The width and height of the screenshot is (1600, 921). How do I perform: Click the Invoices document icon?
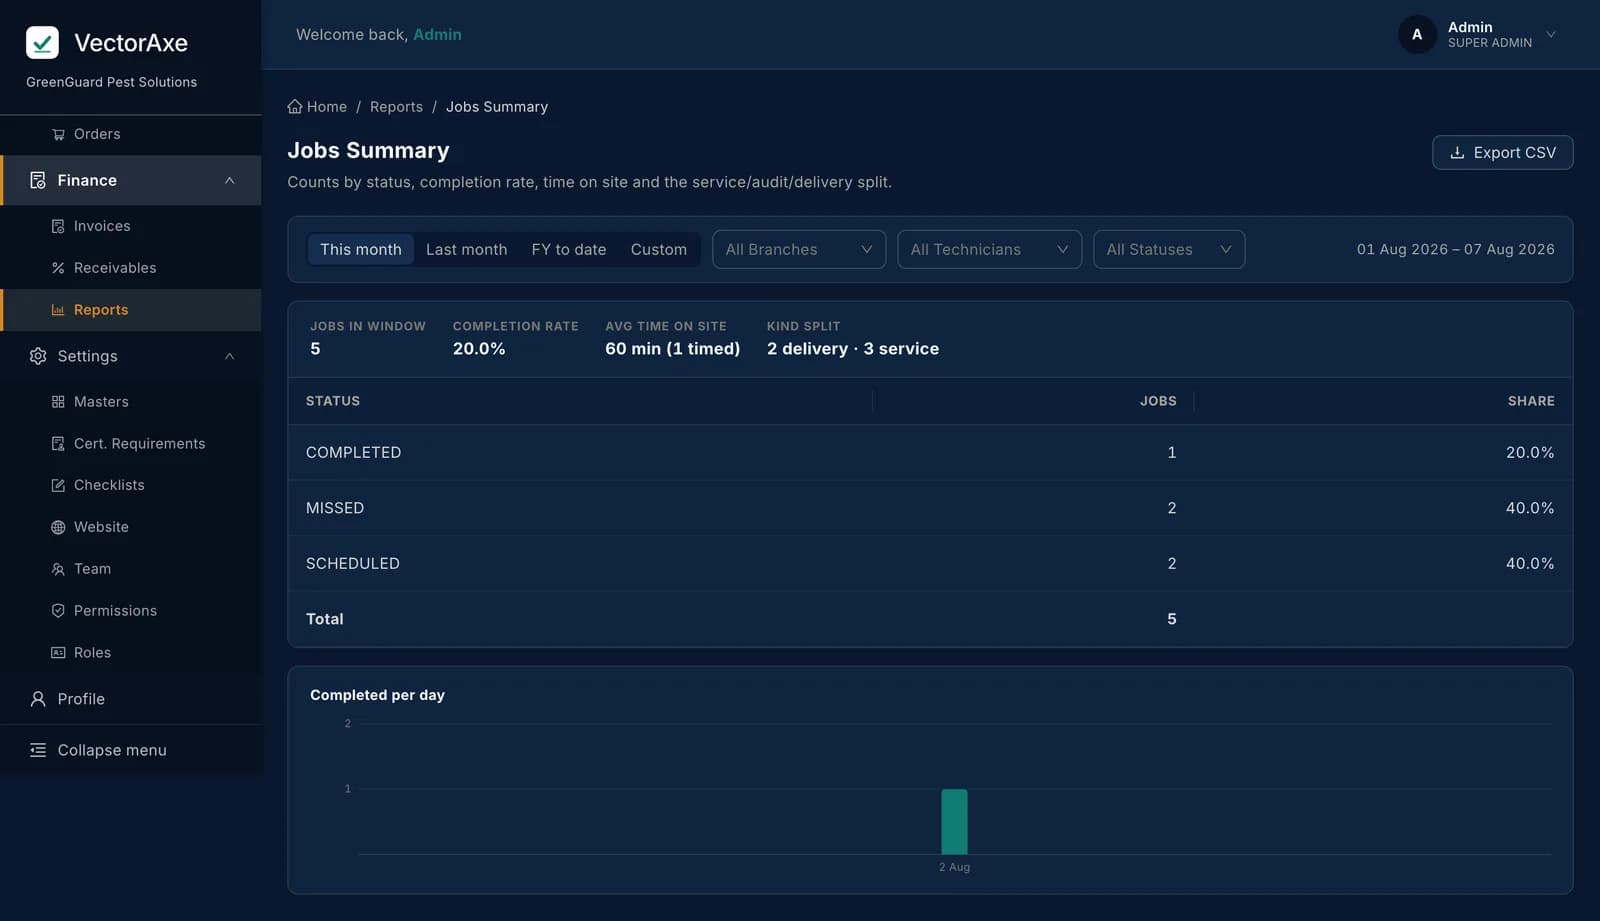[x=58, y=226]
